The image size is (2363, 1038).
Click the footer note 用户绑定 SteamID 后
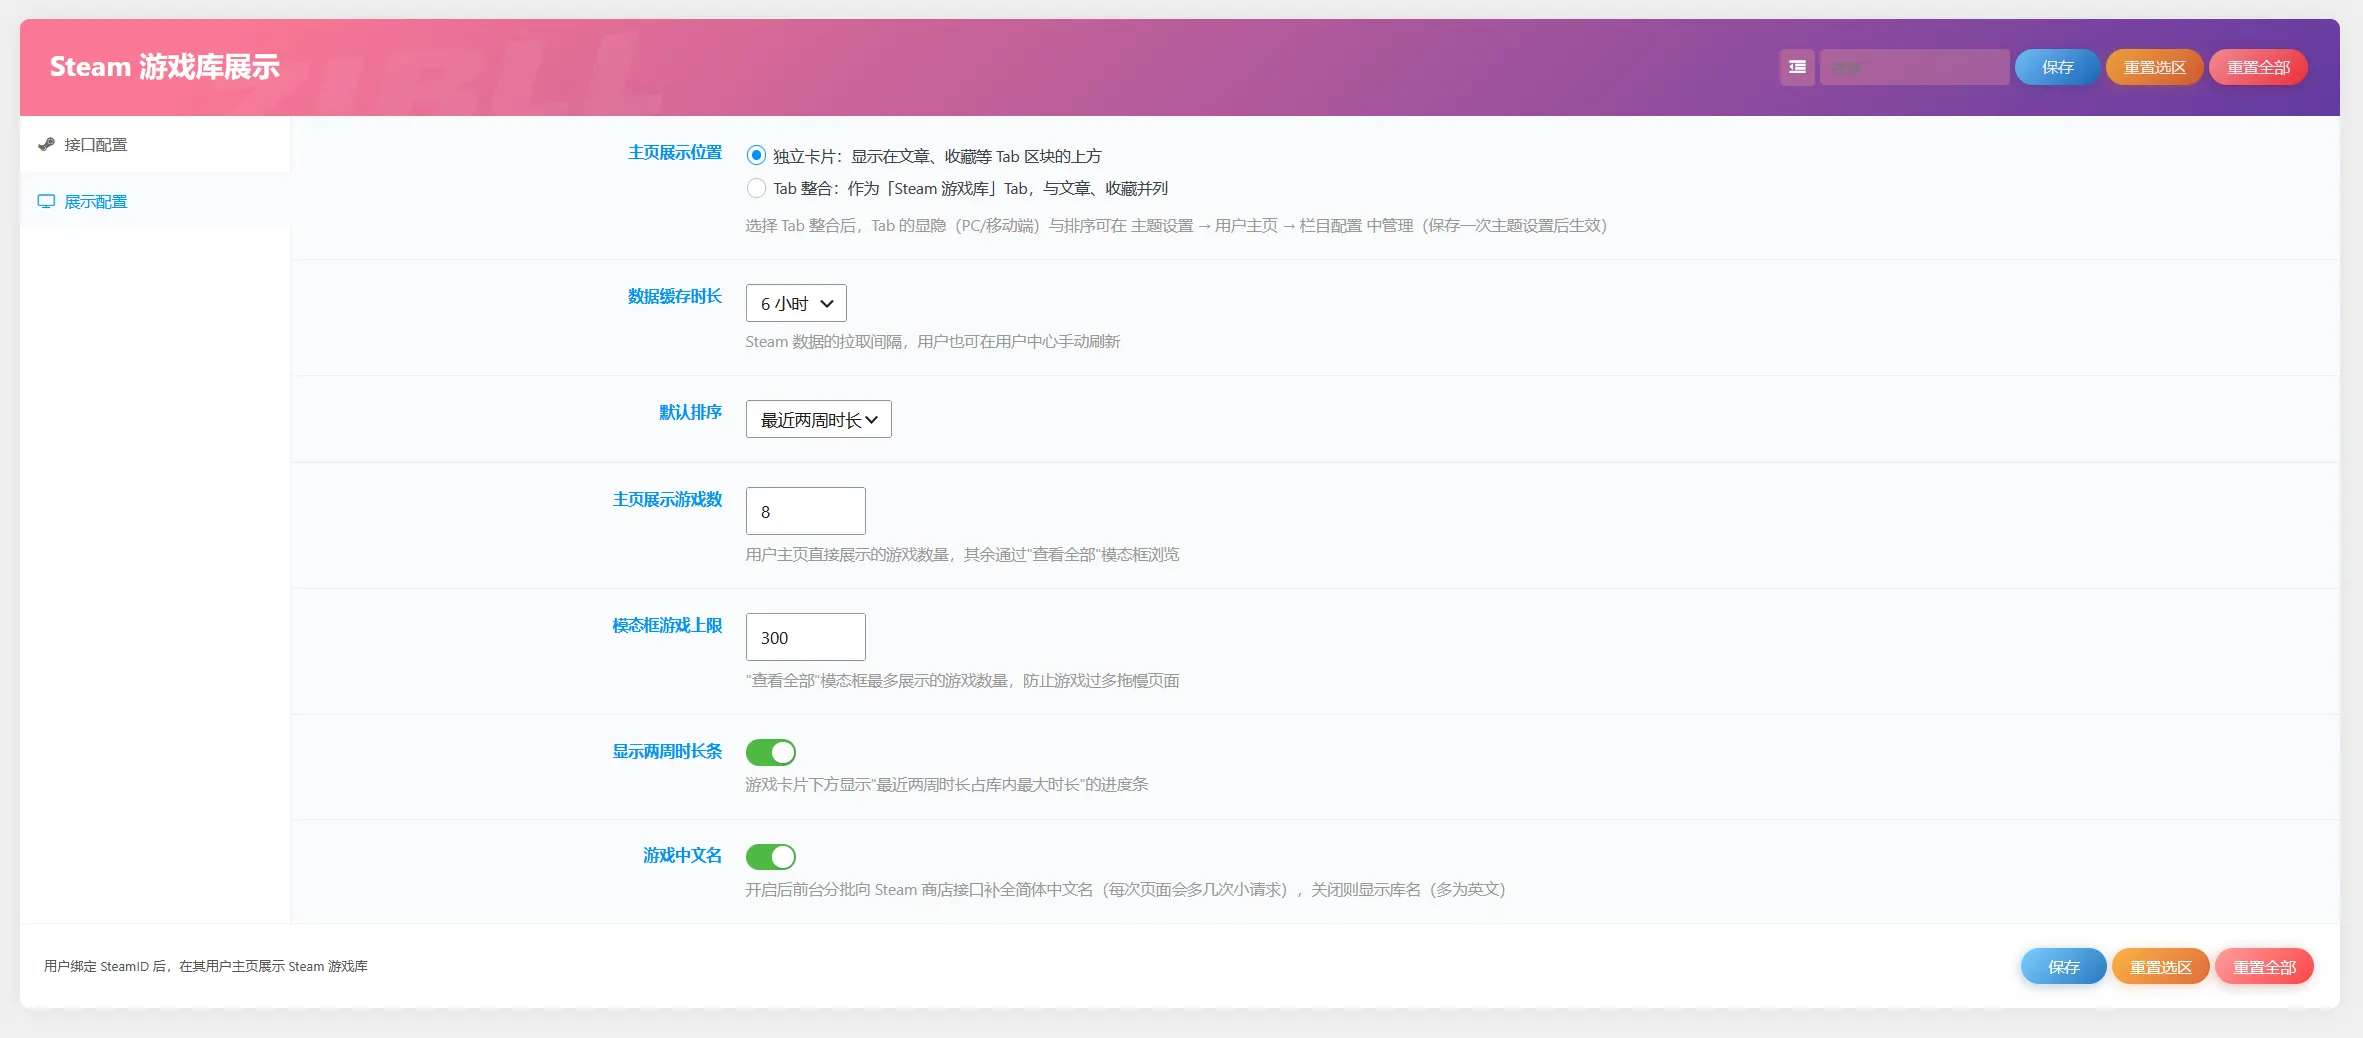(x=206, y=967)
